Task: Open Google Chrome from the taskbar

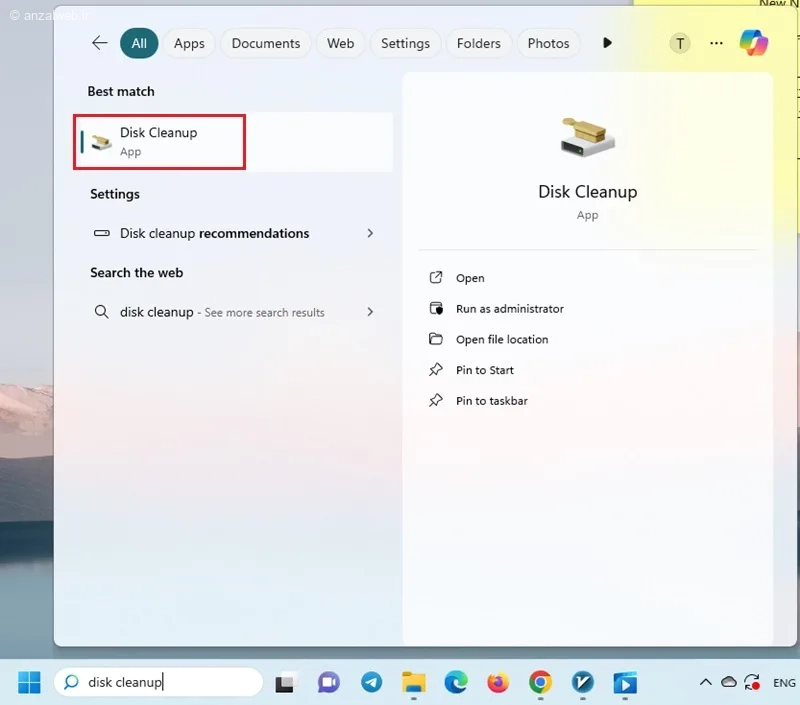Action: coord(540,683)
